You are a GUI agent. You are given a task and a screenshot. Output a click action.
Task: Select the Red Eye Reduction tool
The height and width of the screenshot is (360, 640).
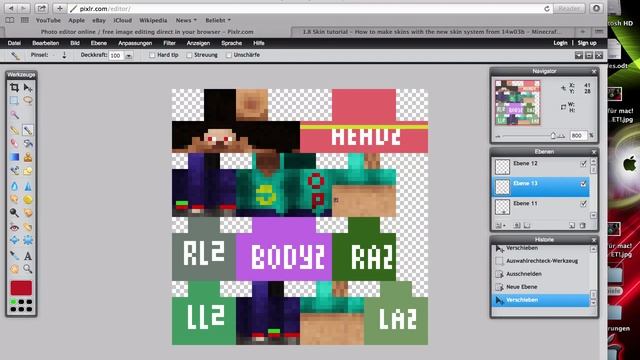pos(14,227)
